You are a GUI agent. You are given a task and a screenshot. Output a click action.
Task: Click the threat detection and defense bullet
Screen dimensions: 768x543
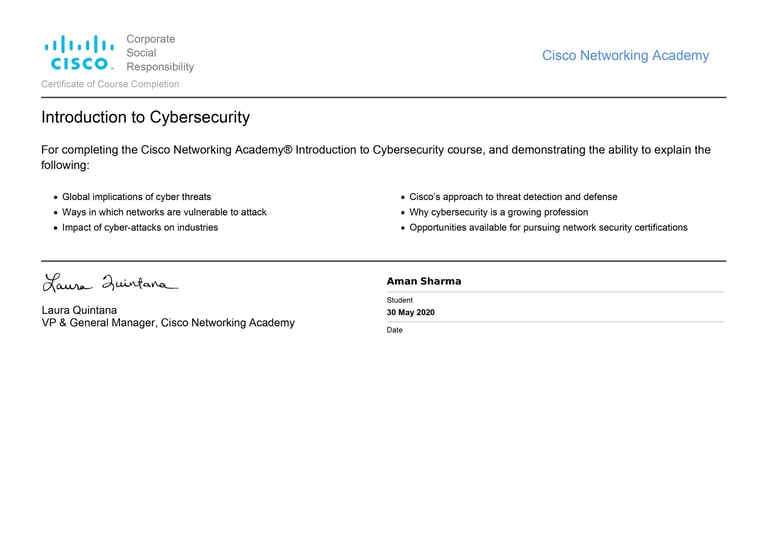[x=513, y=197]
